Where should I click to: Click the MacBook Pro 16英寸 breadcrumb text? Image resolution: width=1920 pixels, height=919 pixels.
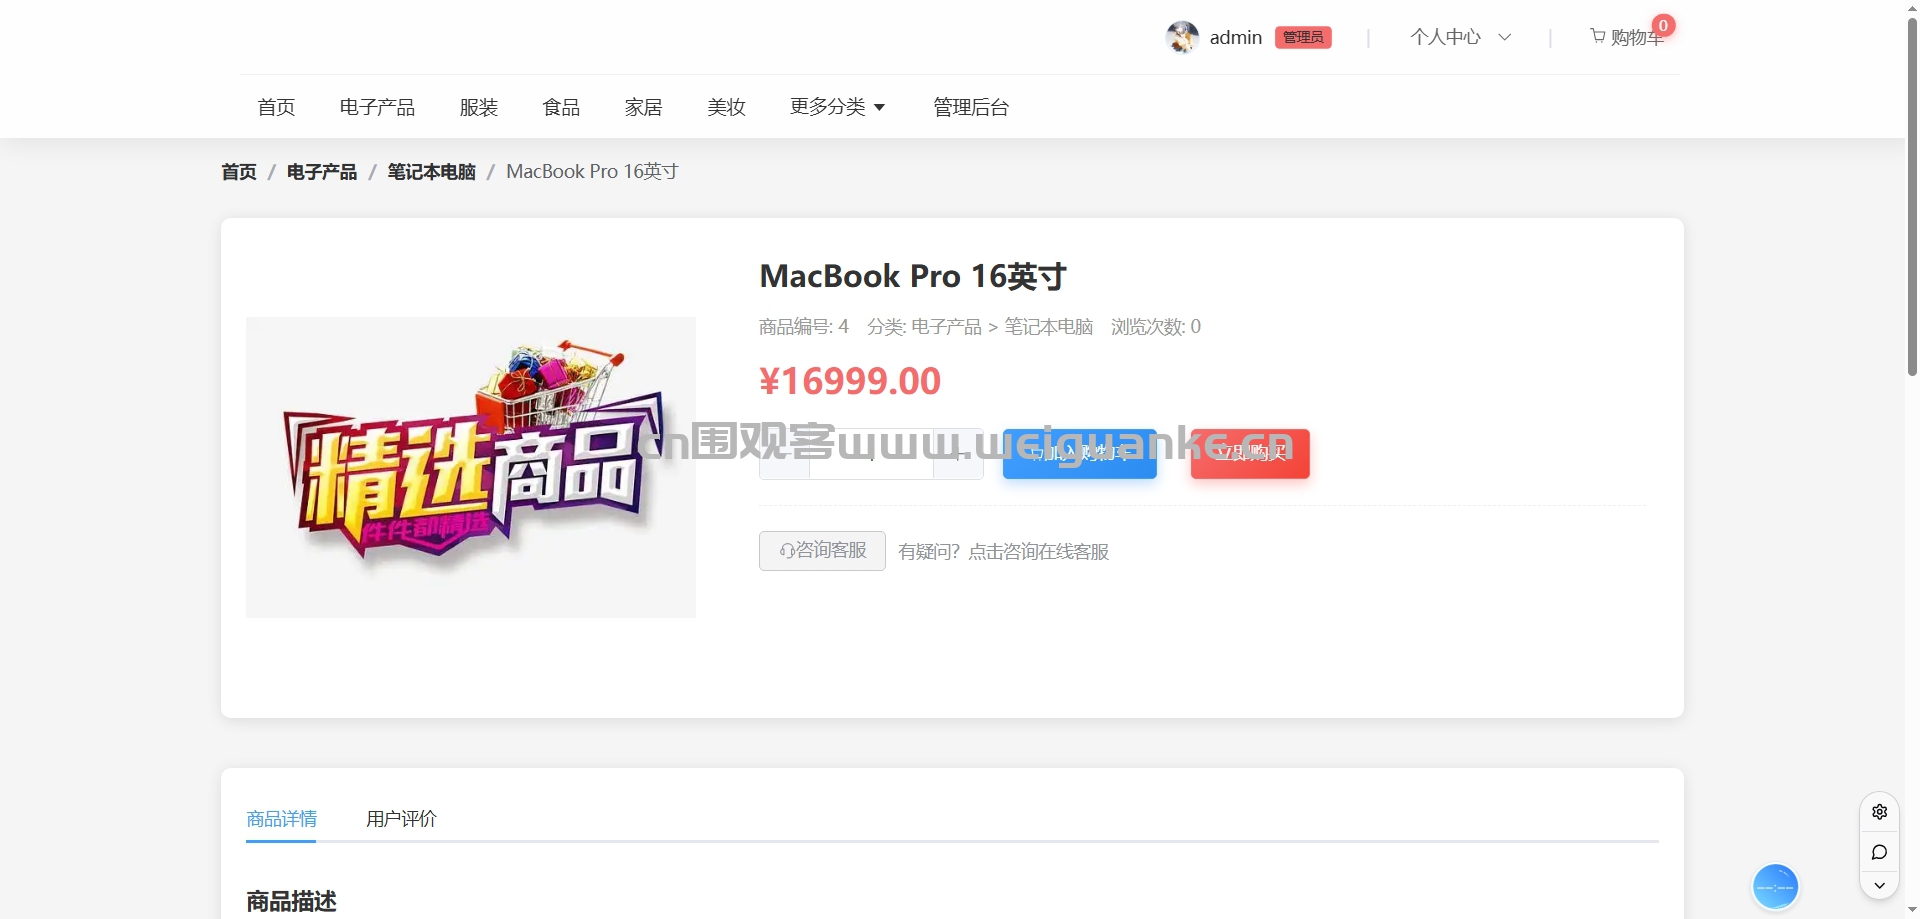[x=592, y=172]
